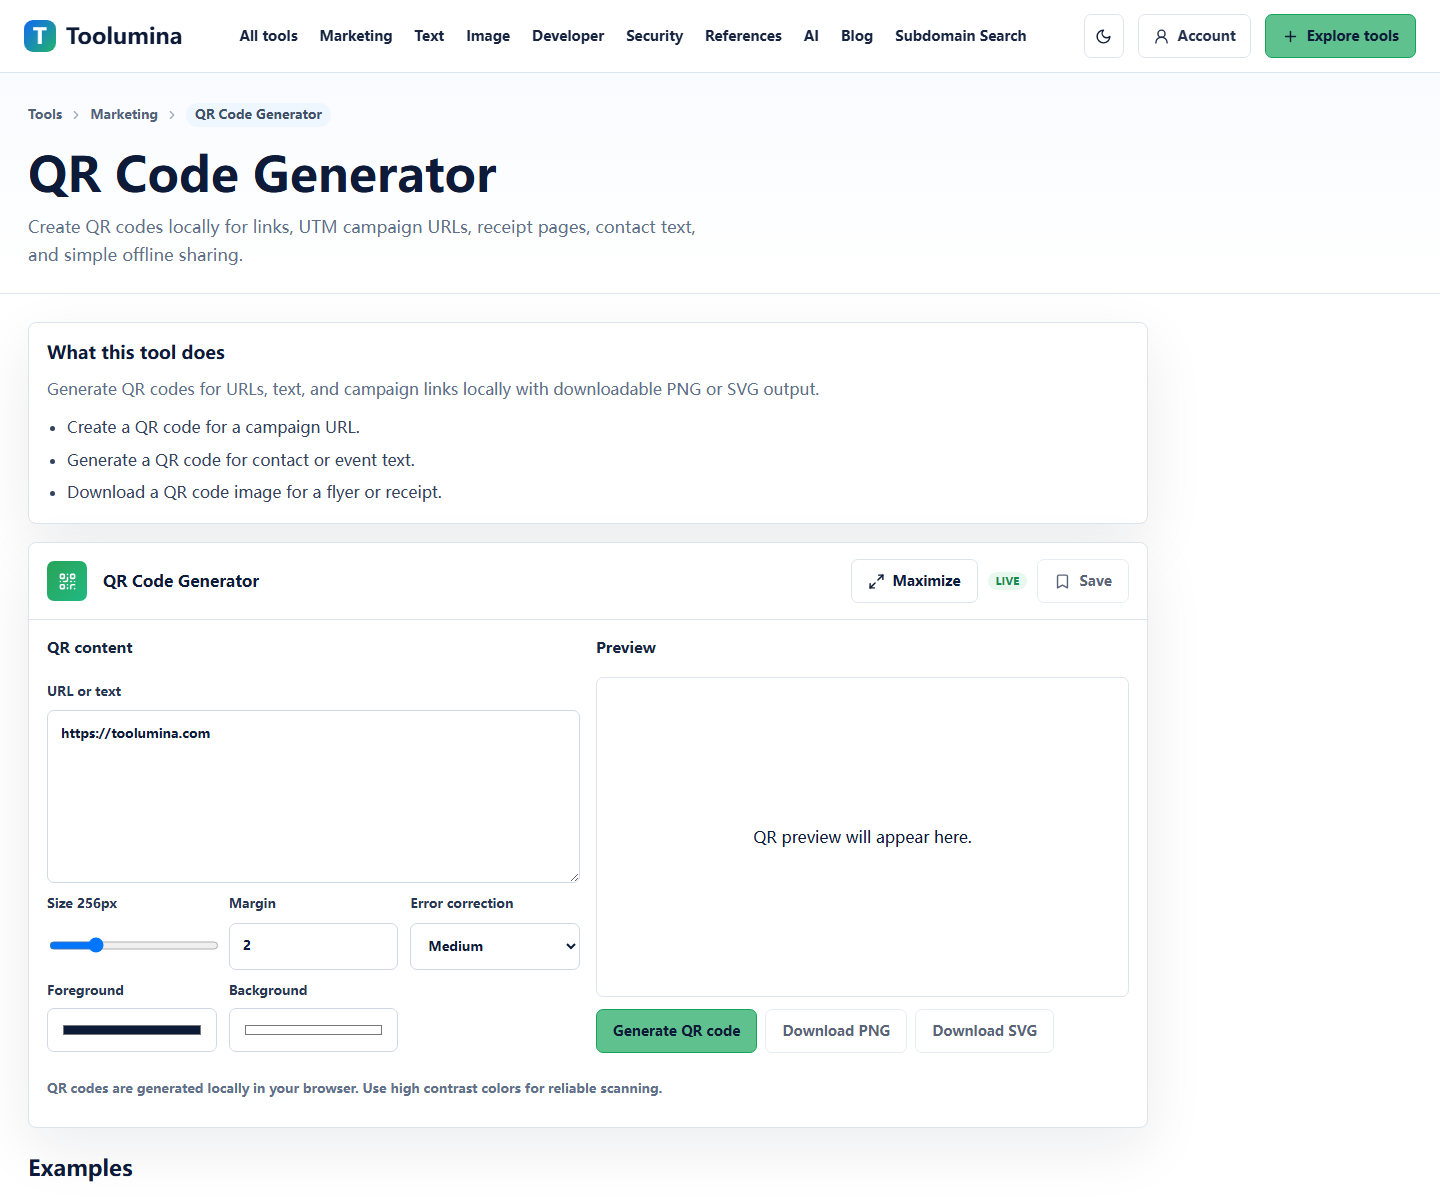Open the AI nav item
Image resolution: width=1440 pixels, height=1200 pixels.
pyautogui.click(x=811, y=36)
